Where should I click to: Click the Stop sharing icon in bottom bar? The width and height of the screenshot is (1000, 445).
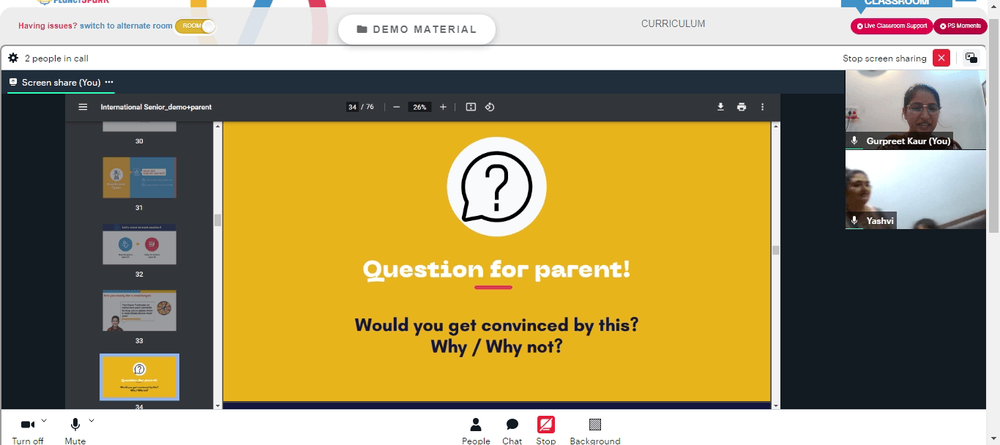click(546, 425)
